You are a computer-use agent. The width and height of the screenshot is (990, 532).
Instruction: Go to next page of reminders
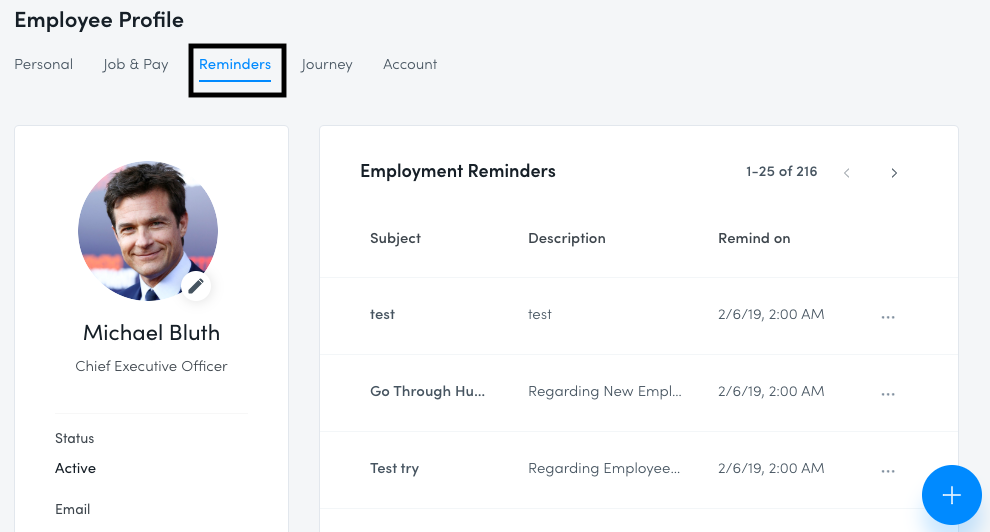[894, 173]
